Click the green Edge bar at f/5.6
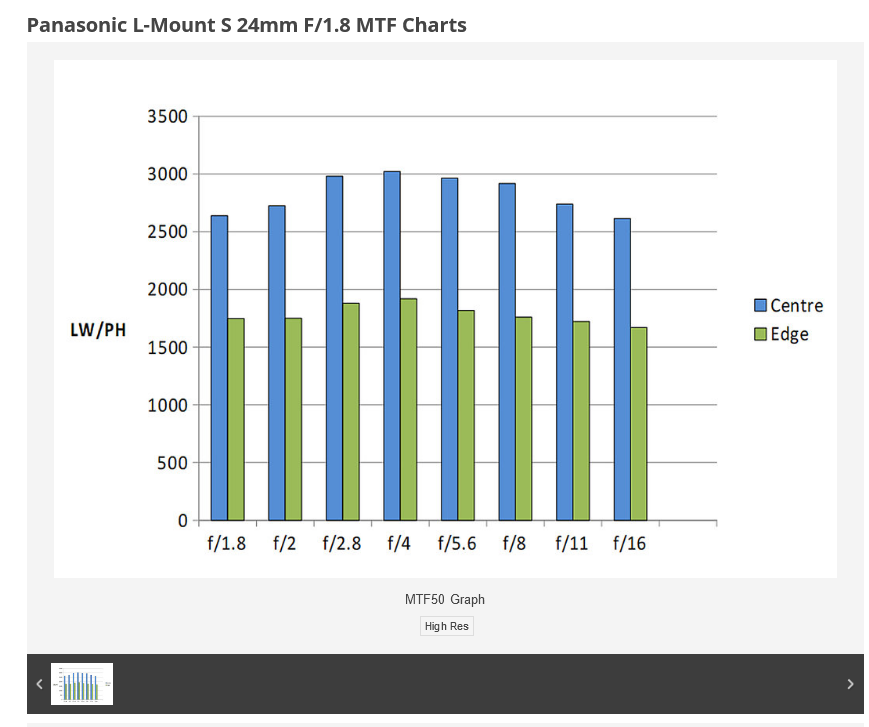 click(x=466, y=416)
